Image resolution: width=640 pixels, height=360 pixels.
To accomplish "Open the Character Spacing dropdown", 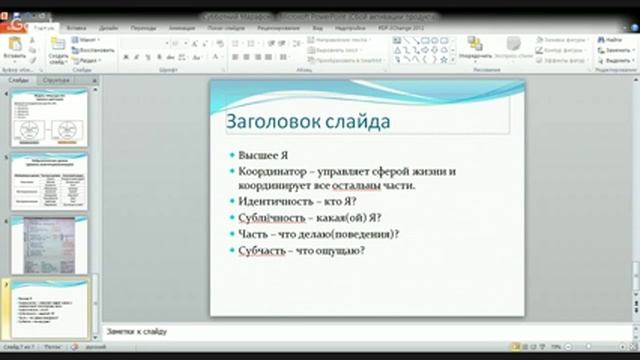I will click(x=183, y=57).
